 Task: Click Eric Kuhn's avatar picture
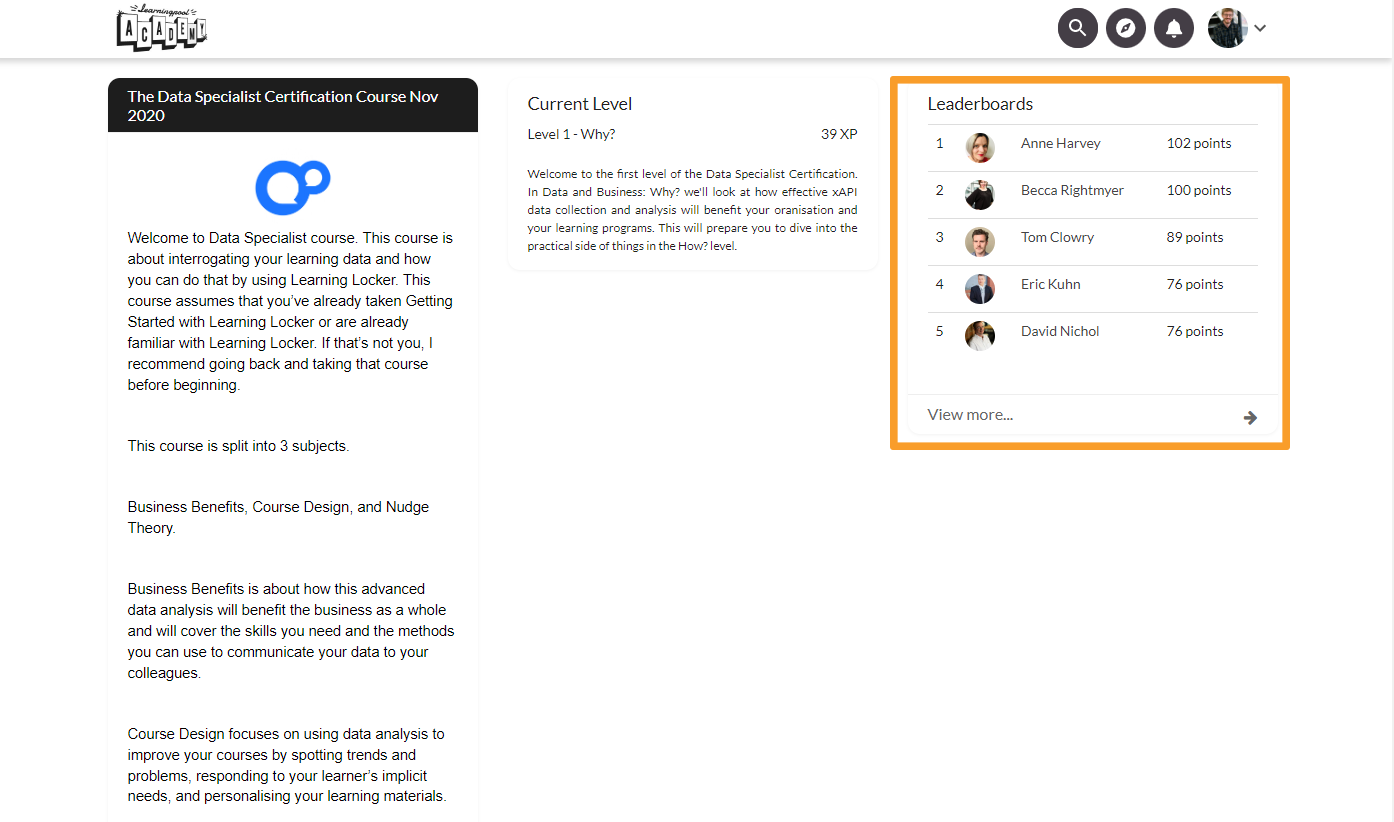point(979,289)
